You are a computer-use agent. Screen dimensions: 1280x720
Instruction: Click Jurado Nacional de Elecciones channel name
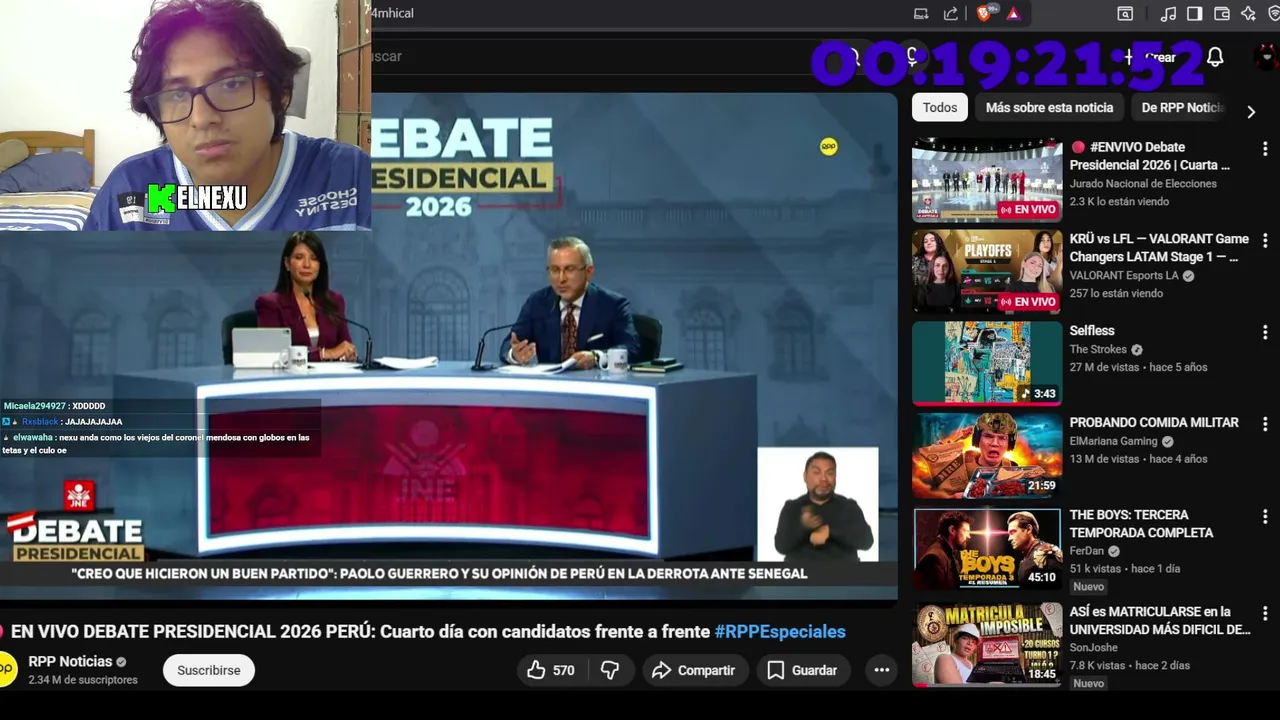pyautogui.click(x=1143, y=183)
